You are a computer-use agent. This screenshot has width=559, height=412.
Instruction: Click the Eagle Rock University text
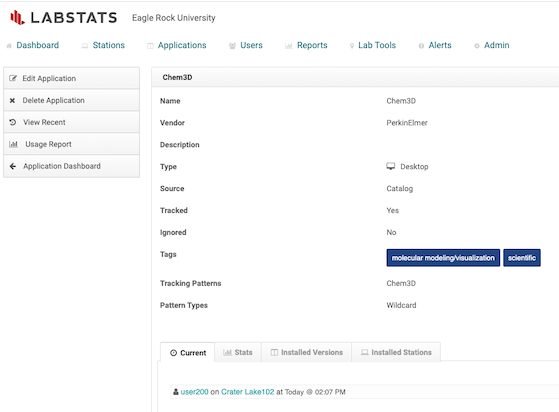[x=174, y=18]
